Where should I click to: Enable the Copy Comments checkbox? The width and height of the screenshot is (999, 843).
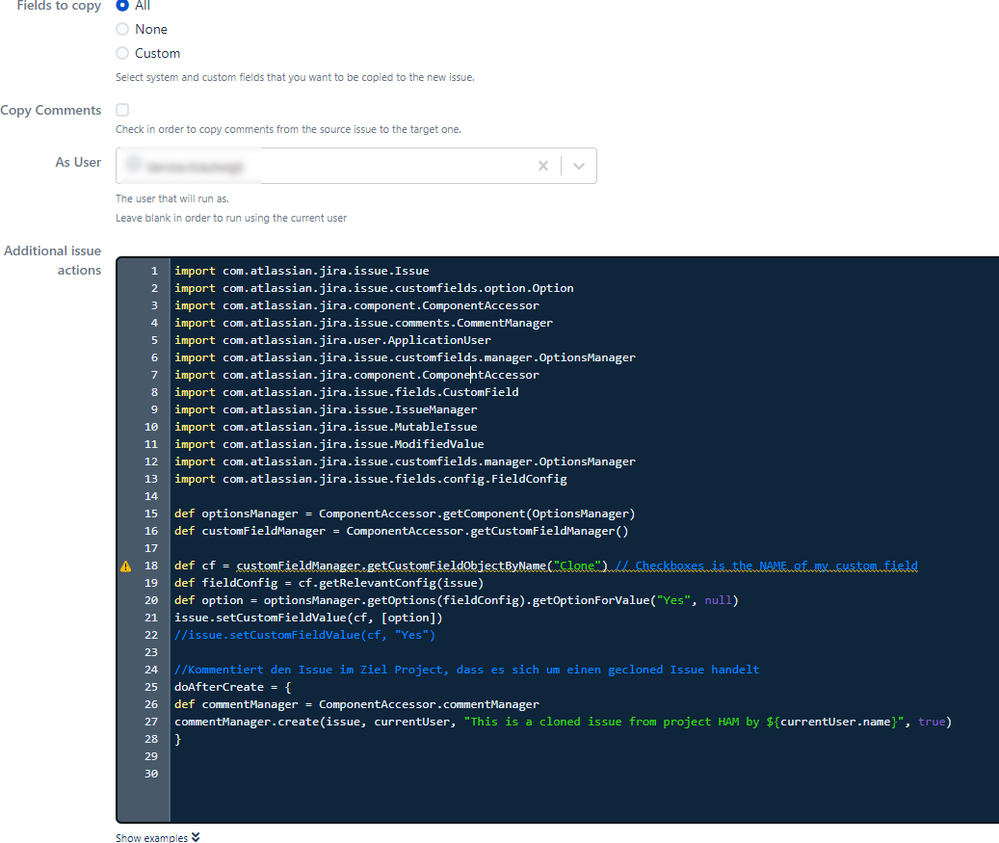point(122,110)
